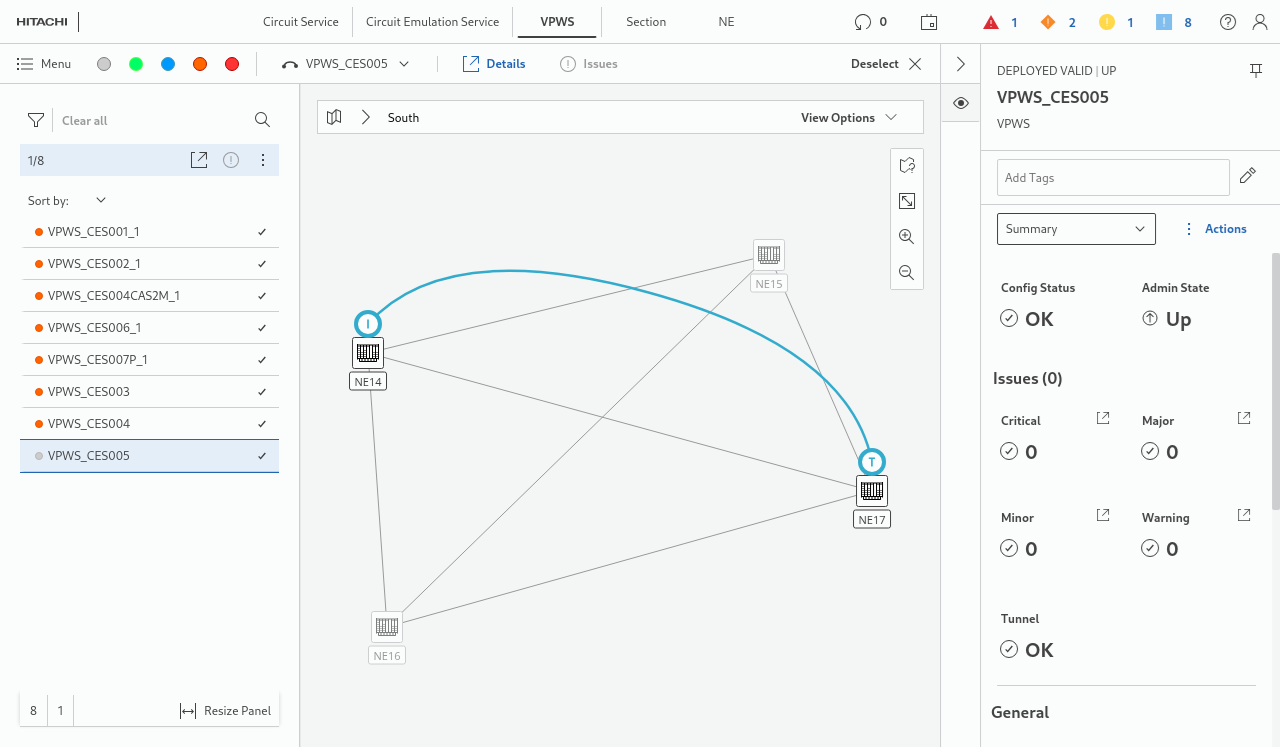Search the service list
Image resolution: width=1280 pixels, height=747 pixels.
[x=262, y=120]
